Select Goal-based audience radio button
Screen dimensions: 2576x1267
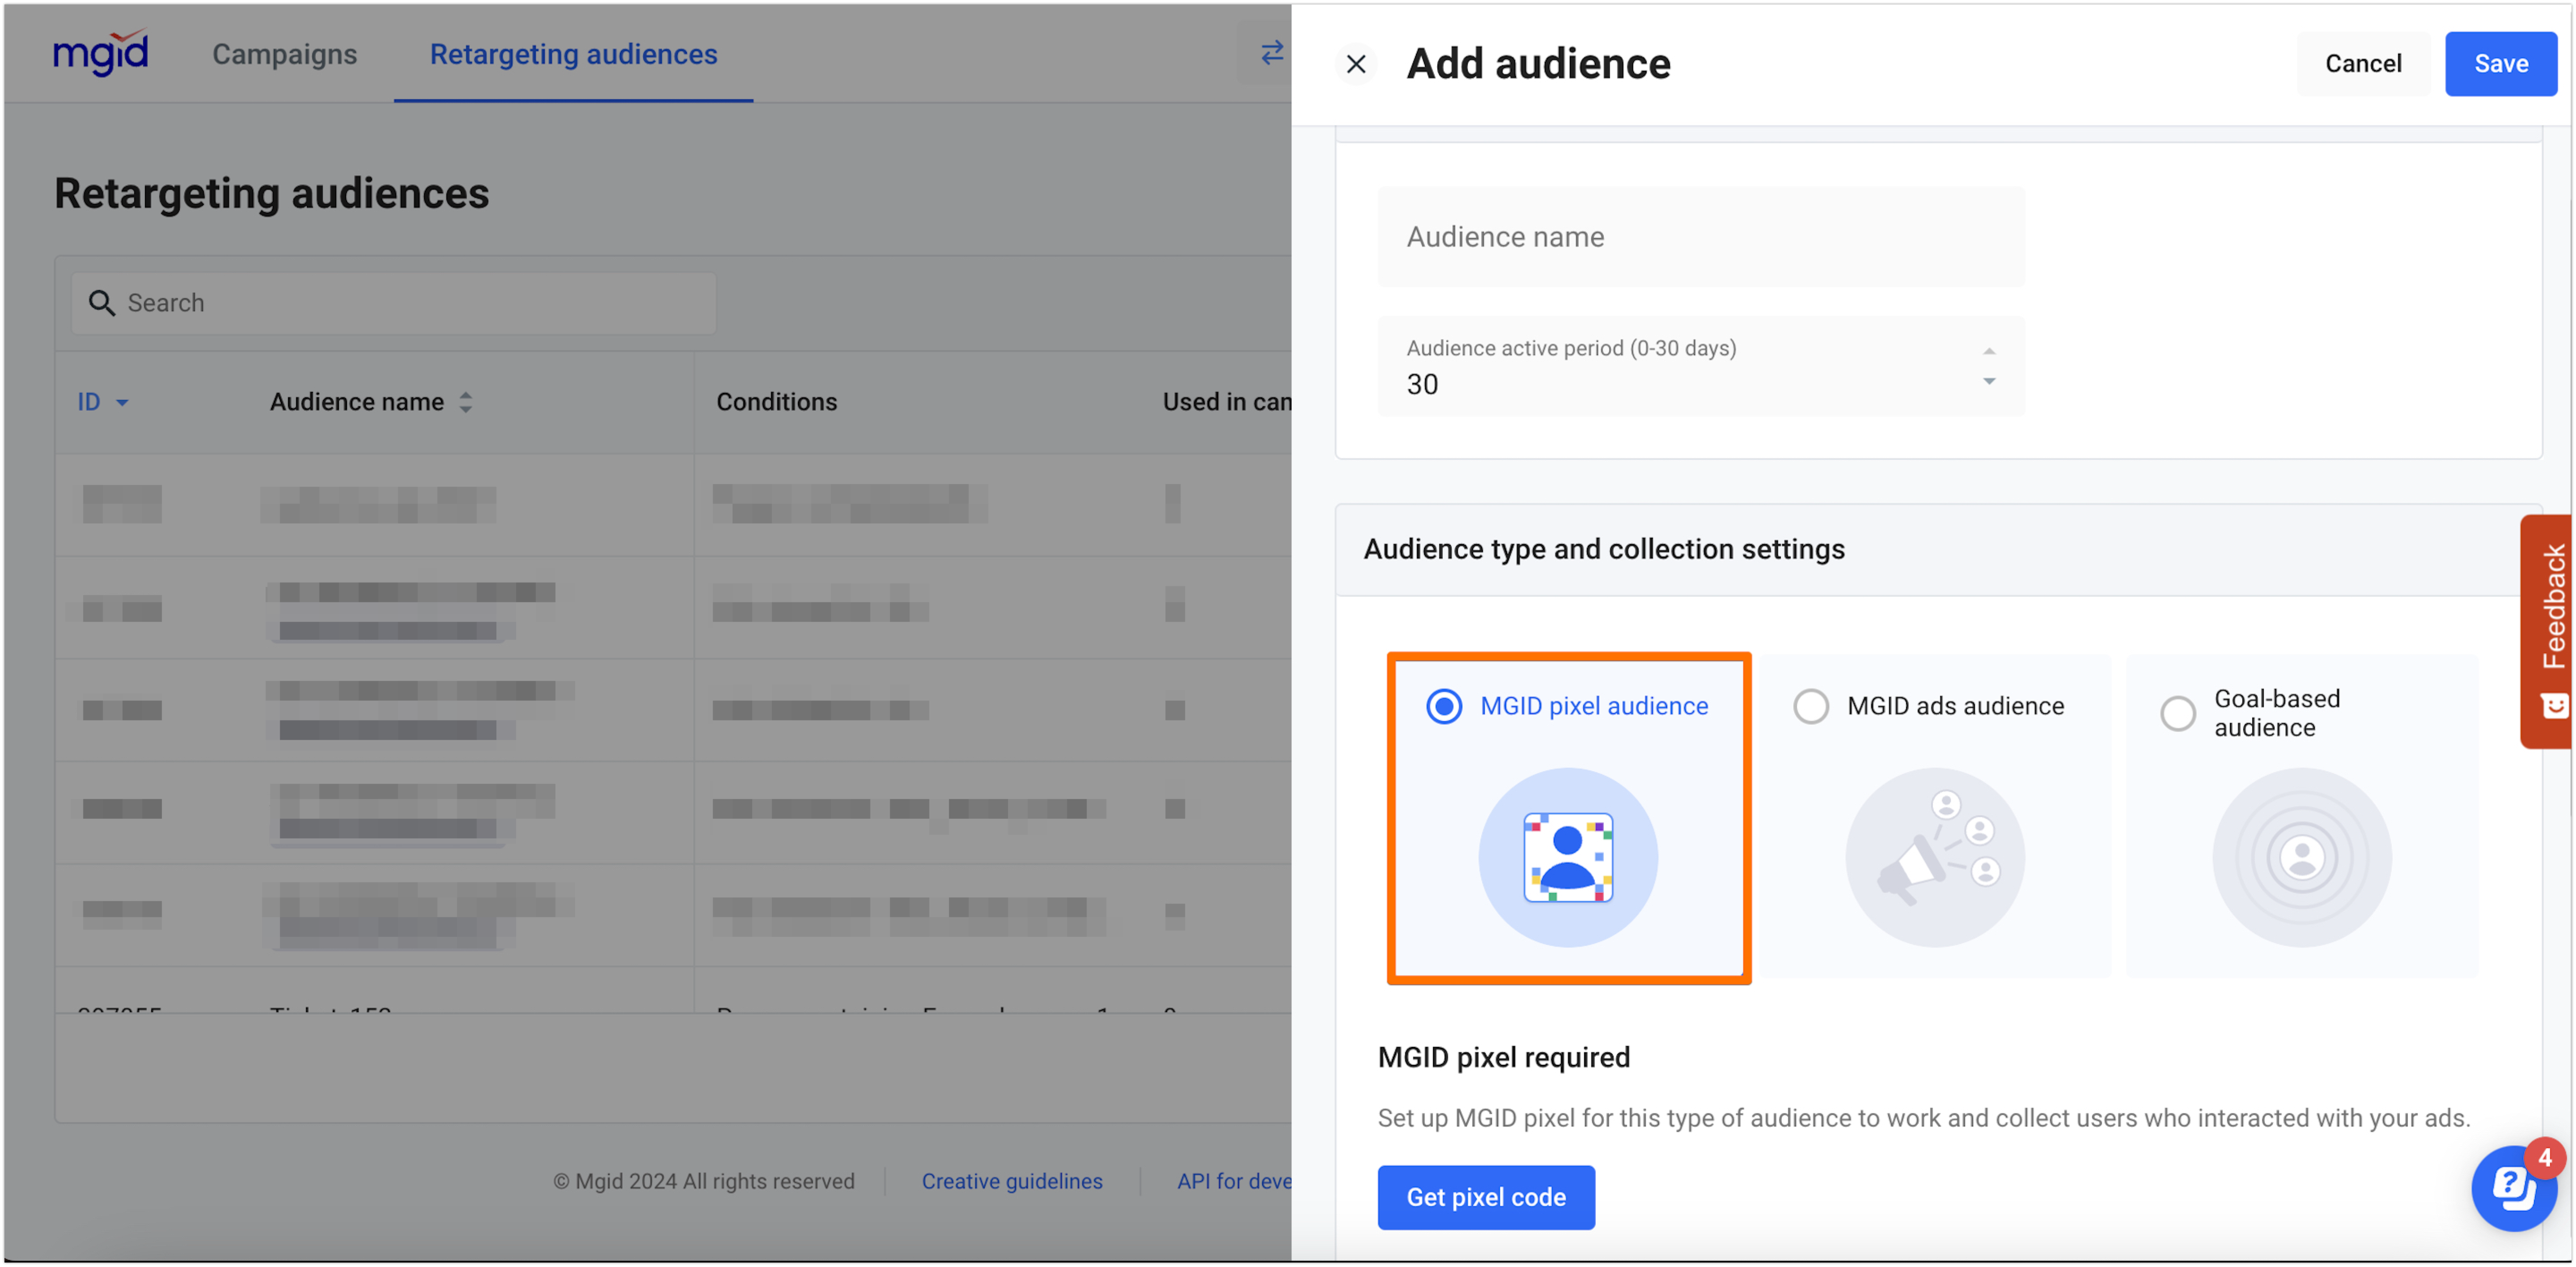pyautogui.click(x=2177, y=713)
